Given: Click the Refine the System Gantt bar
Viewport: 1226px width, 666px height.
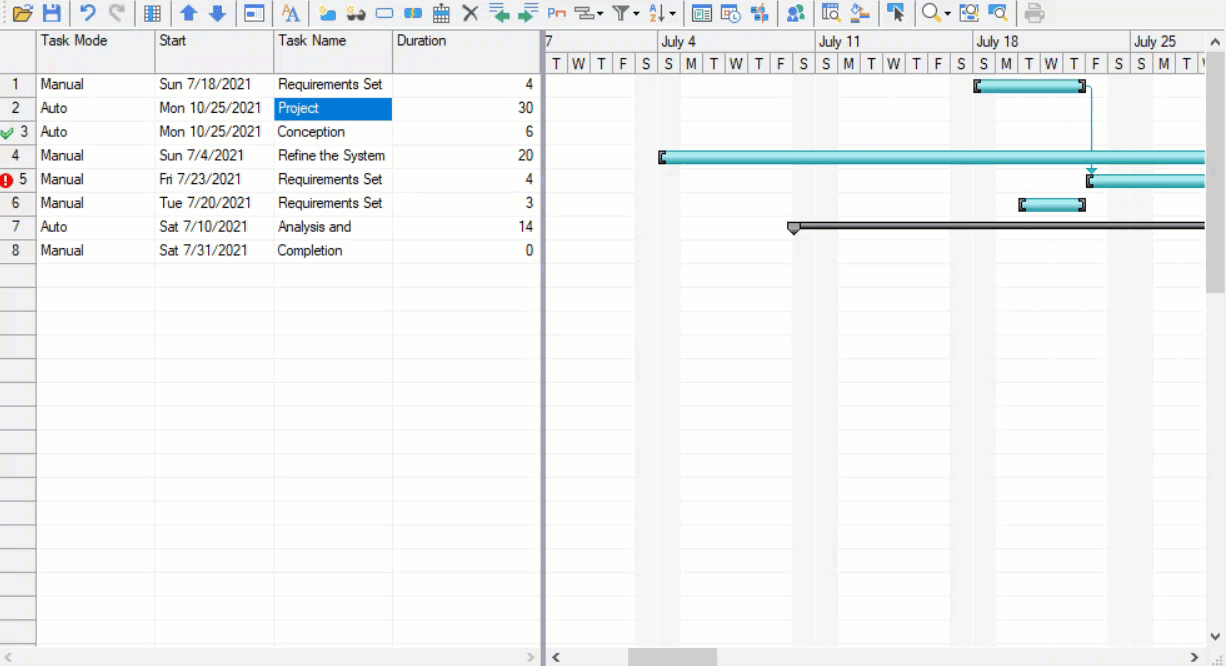Looking at the screenshot, I should tap(930, 157).
